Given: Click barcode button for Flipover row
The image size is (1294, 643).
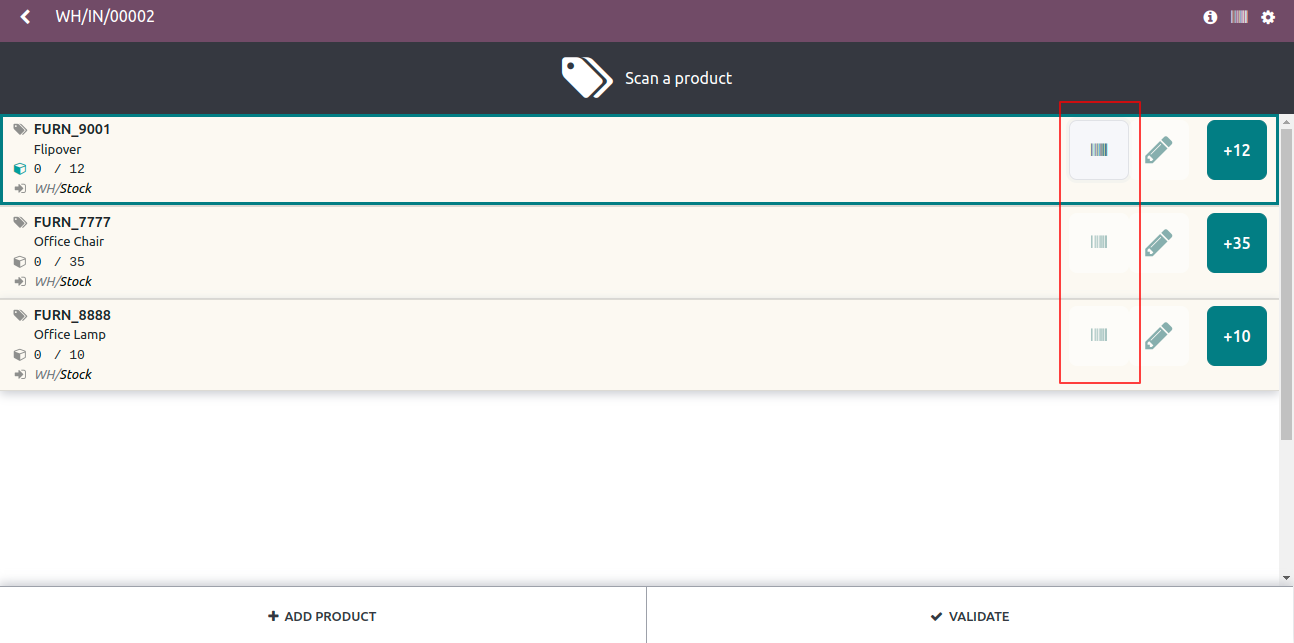Looking at the screenshot, I should click(1099, 150).
